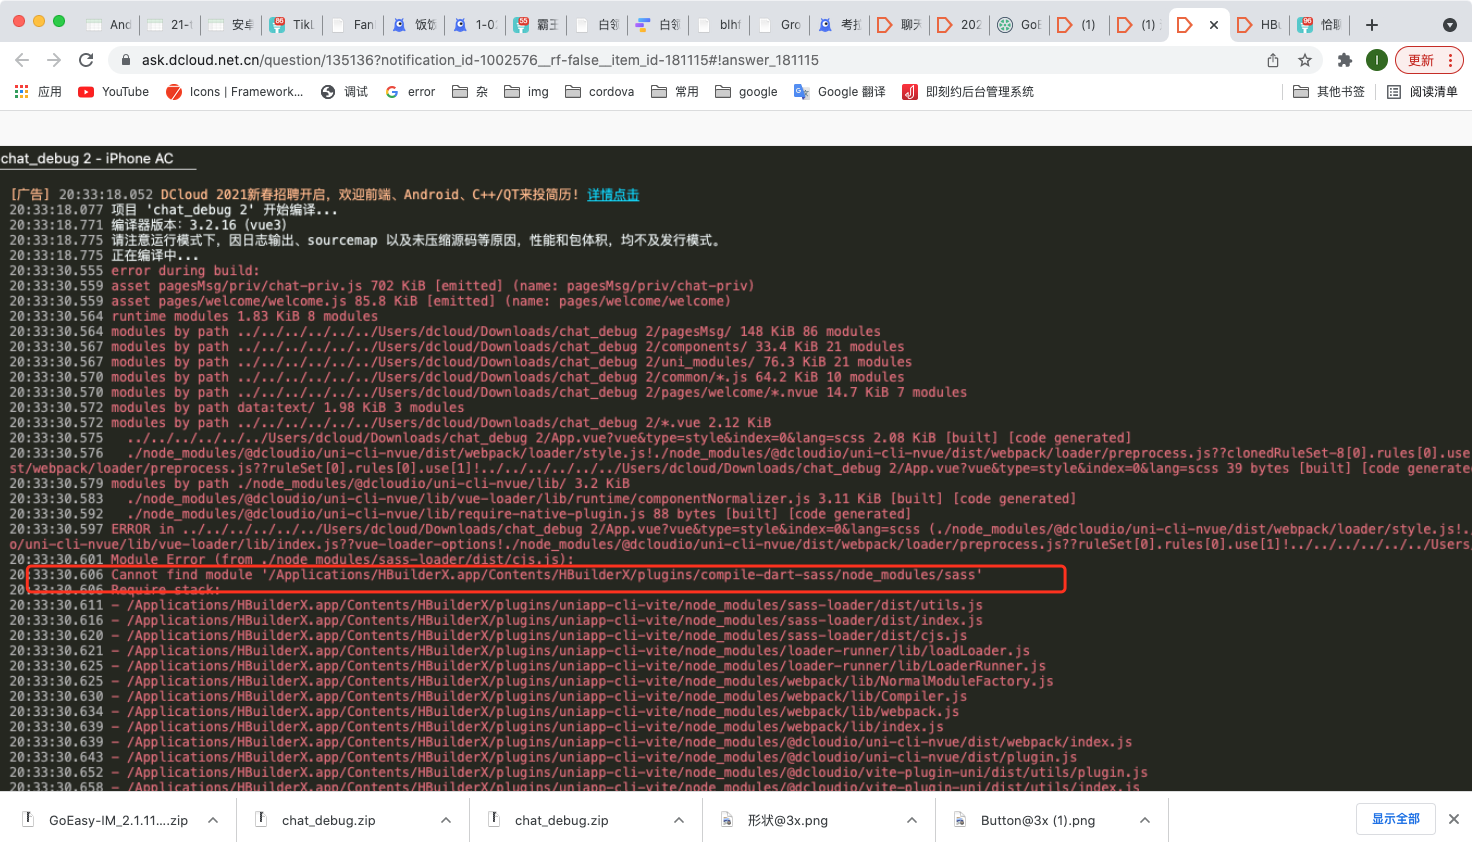This screenshot has width=1472, height=848.
Task: Open a new tab with plus
Action: pyautogui.click(x=1372, y=25)
